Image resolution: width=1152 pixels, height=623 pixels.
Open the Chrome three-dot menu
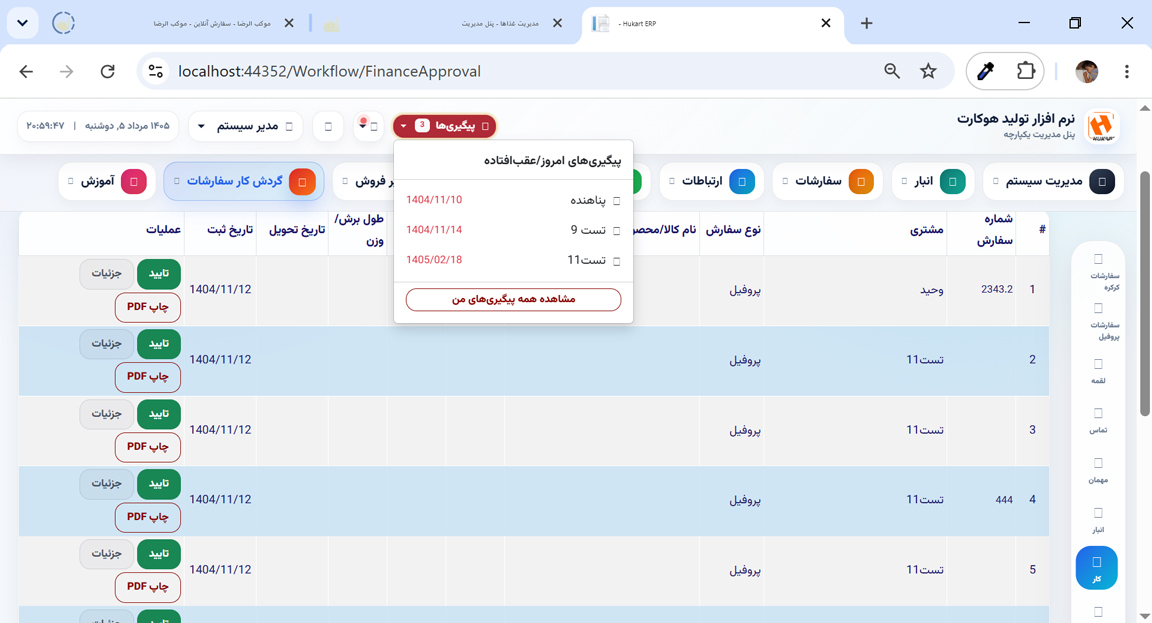(x=1126, y=71)
